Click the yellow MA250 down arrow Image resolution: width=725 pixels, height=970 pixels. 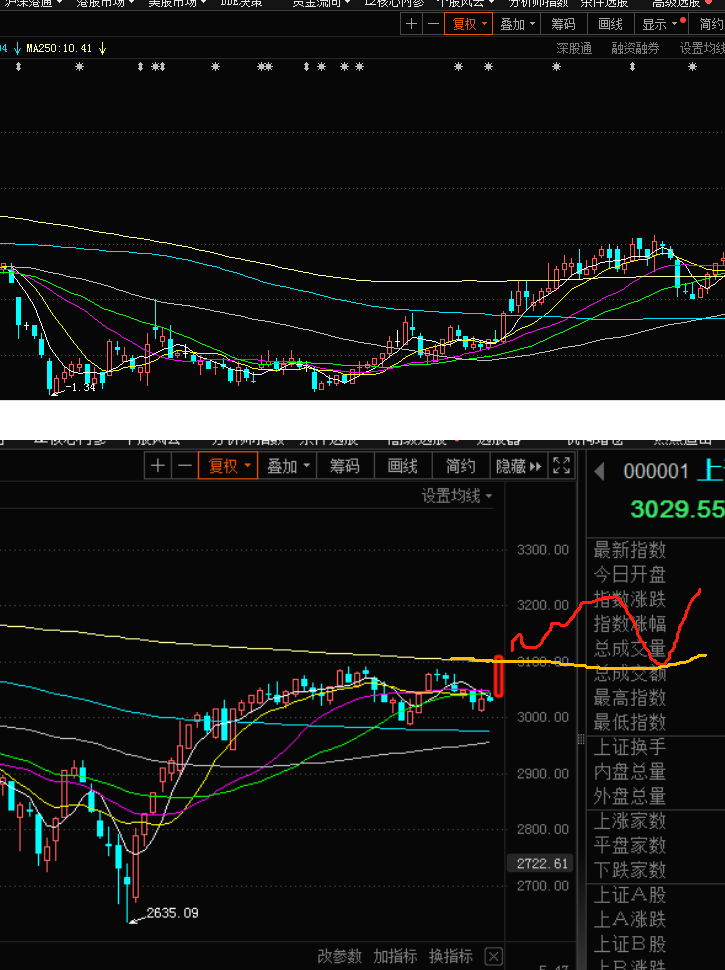pyautogui.click(x=103, y=48)
